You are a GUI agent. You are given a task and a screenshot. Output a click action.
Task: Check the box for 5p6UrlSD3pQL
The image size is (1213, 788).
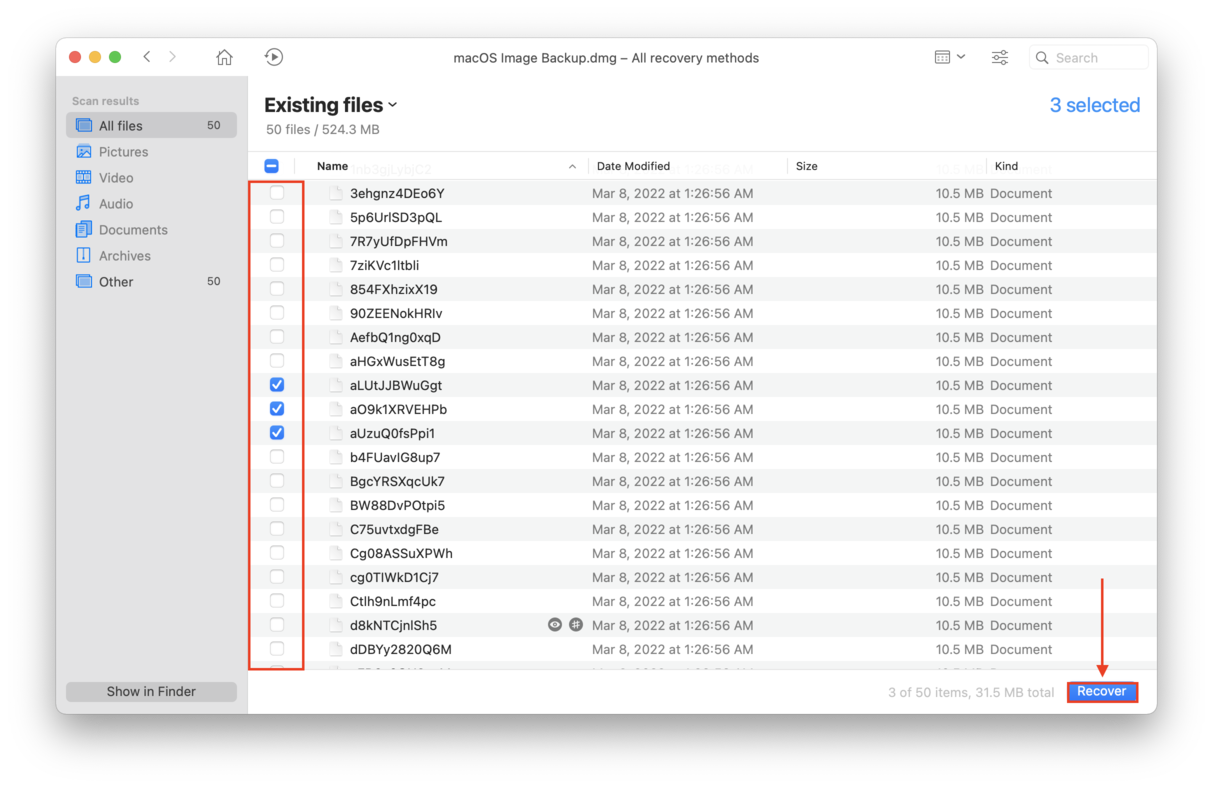coord(277,217)
